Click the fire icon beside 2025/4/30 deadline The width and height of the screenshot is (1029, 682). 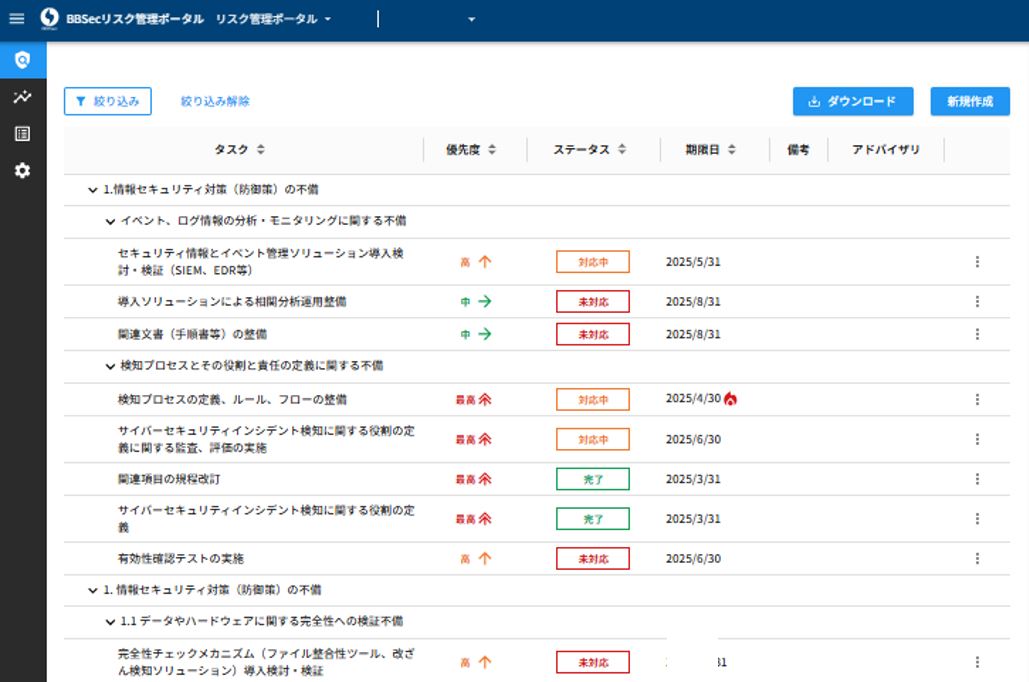tap(731, 399)
